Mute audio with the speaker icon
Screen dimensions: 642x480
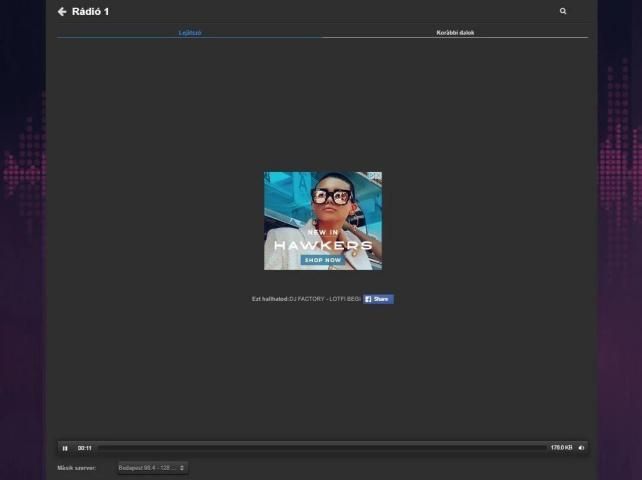(x=581, y=448)
